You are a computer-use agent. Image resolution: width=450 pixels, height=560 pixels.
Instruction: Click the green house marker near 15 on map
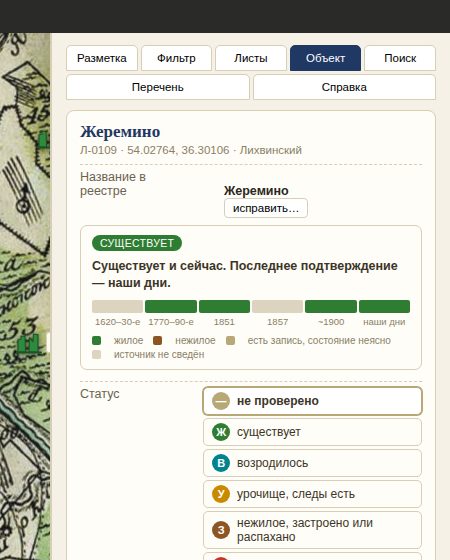43,139
